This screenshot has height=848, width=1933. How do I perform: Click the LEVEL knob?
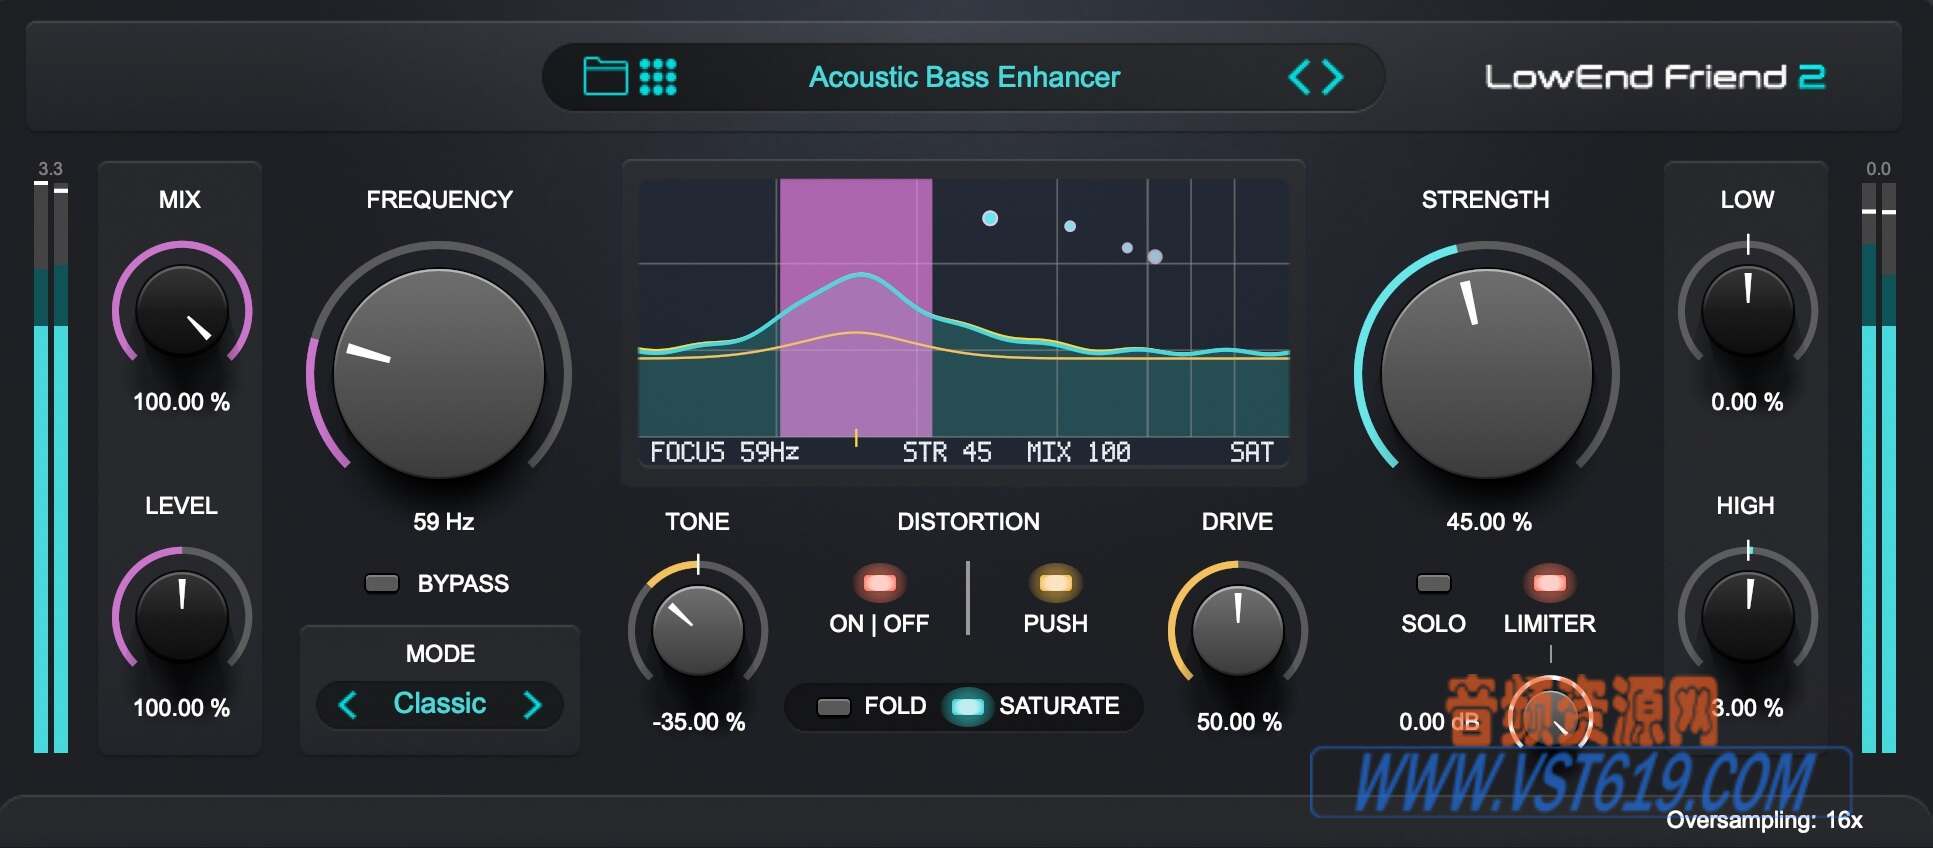(181, 616)
